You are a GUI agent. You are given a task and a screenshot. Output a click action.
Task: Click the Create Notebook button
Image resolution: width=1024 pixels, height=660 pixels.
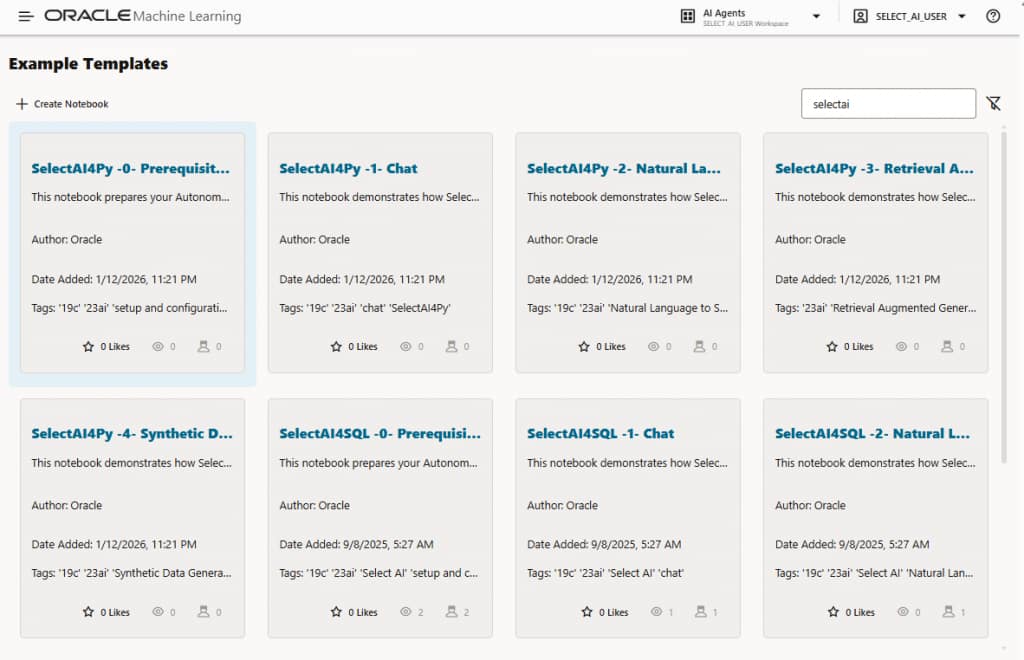click(62, 104)
